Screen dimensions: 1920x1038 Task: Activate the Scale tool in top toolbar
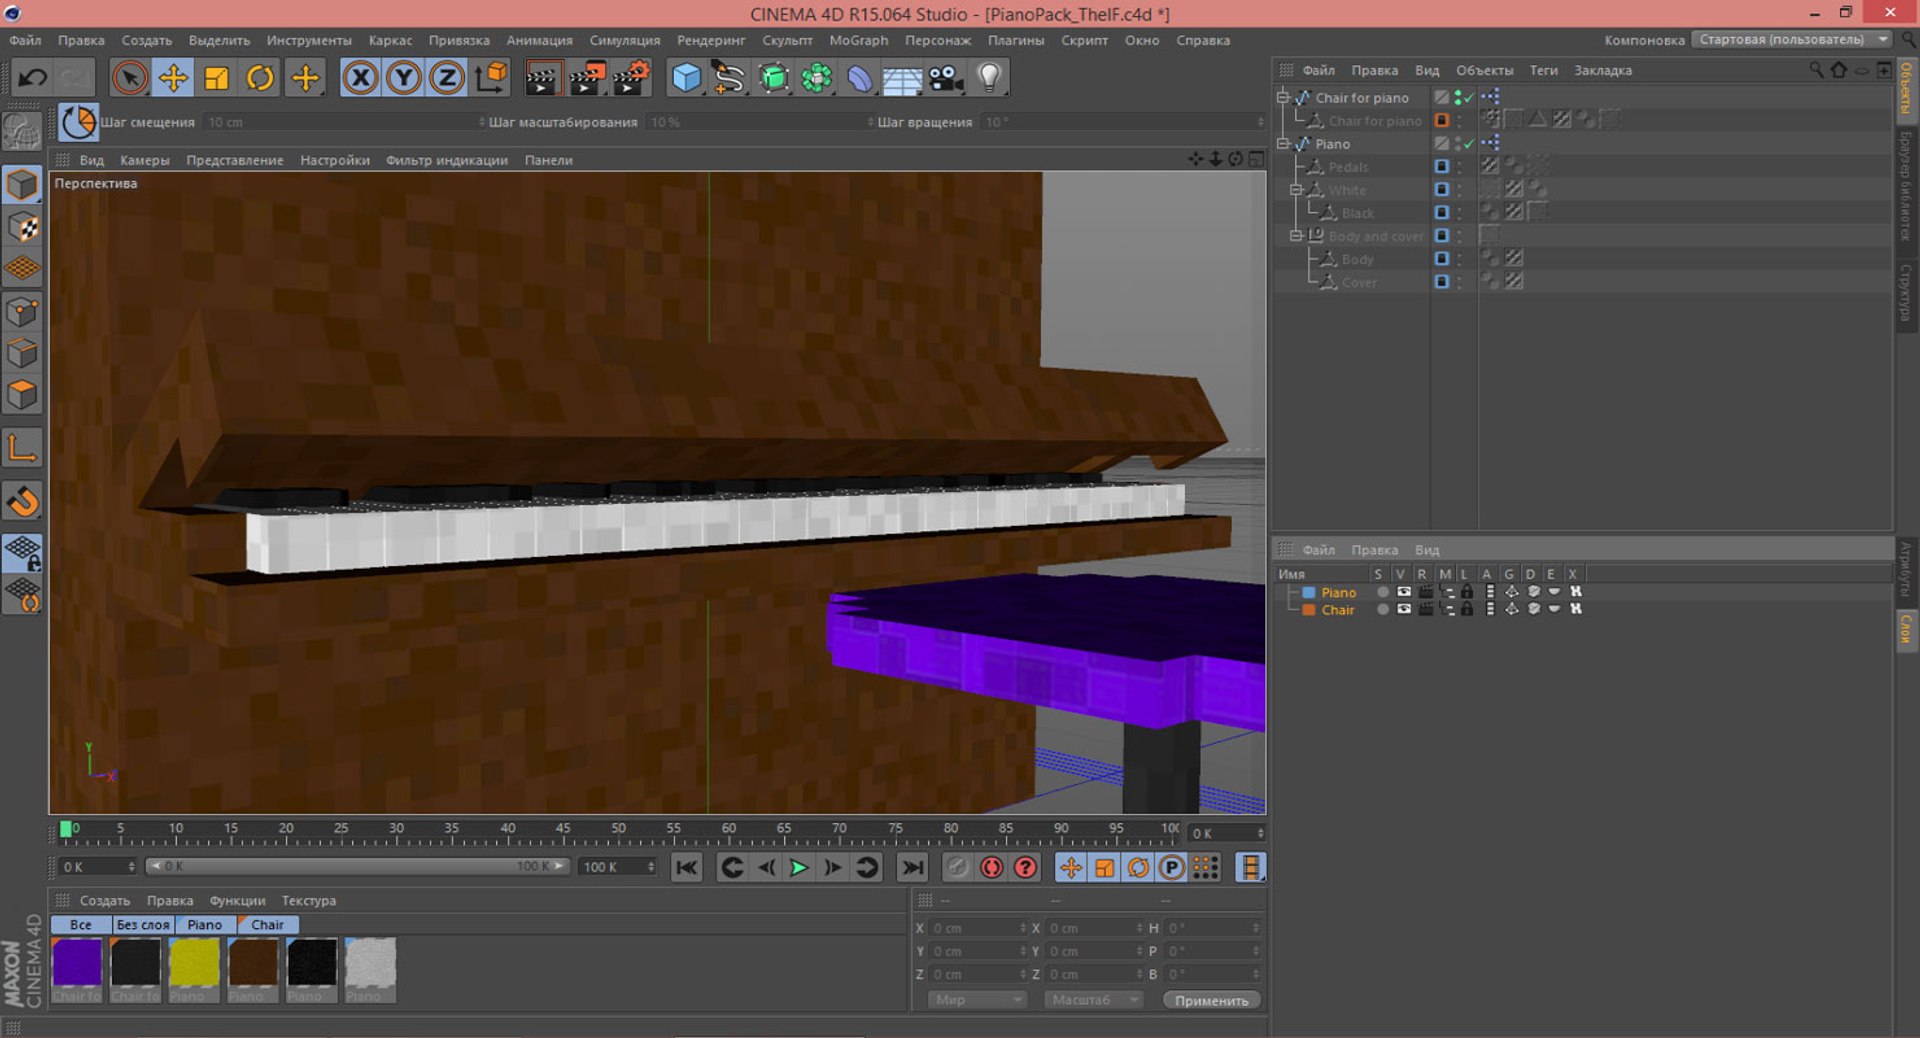(217, 78)
